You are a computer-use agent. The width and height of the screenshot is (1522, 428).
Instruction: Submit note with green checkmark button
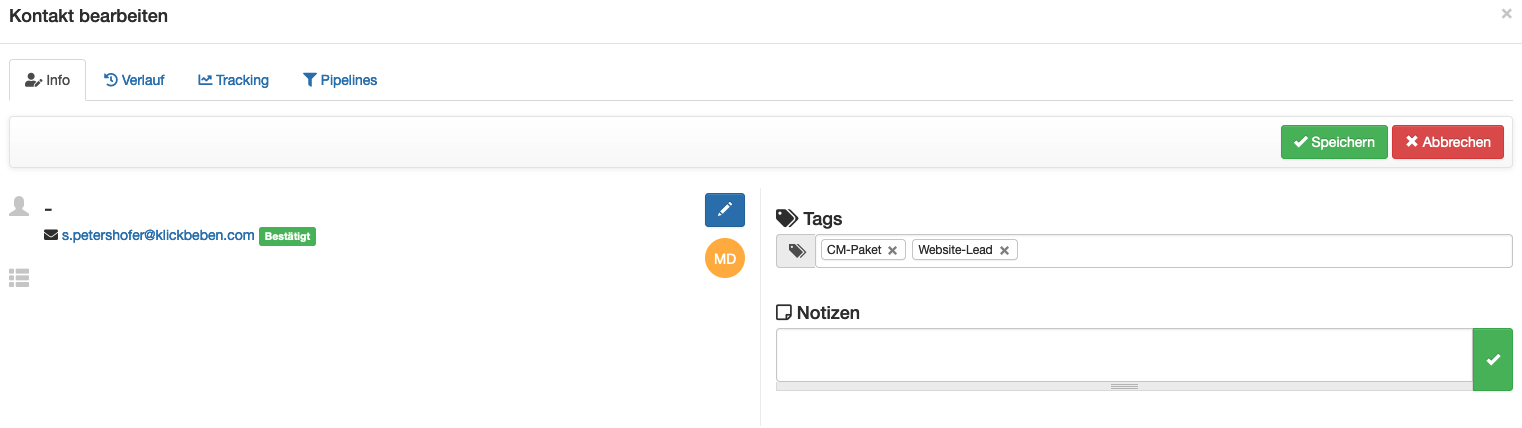(1493, 359)
